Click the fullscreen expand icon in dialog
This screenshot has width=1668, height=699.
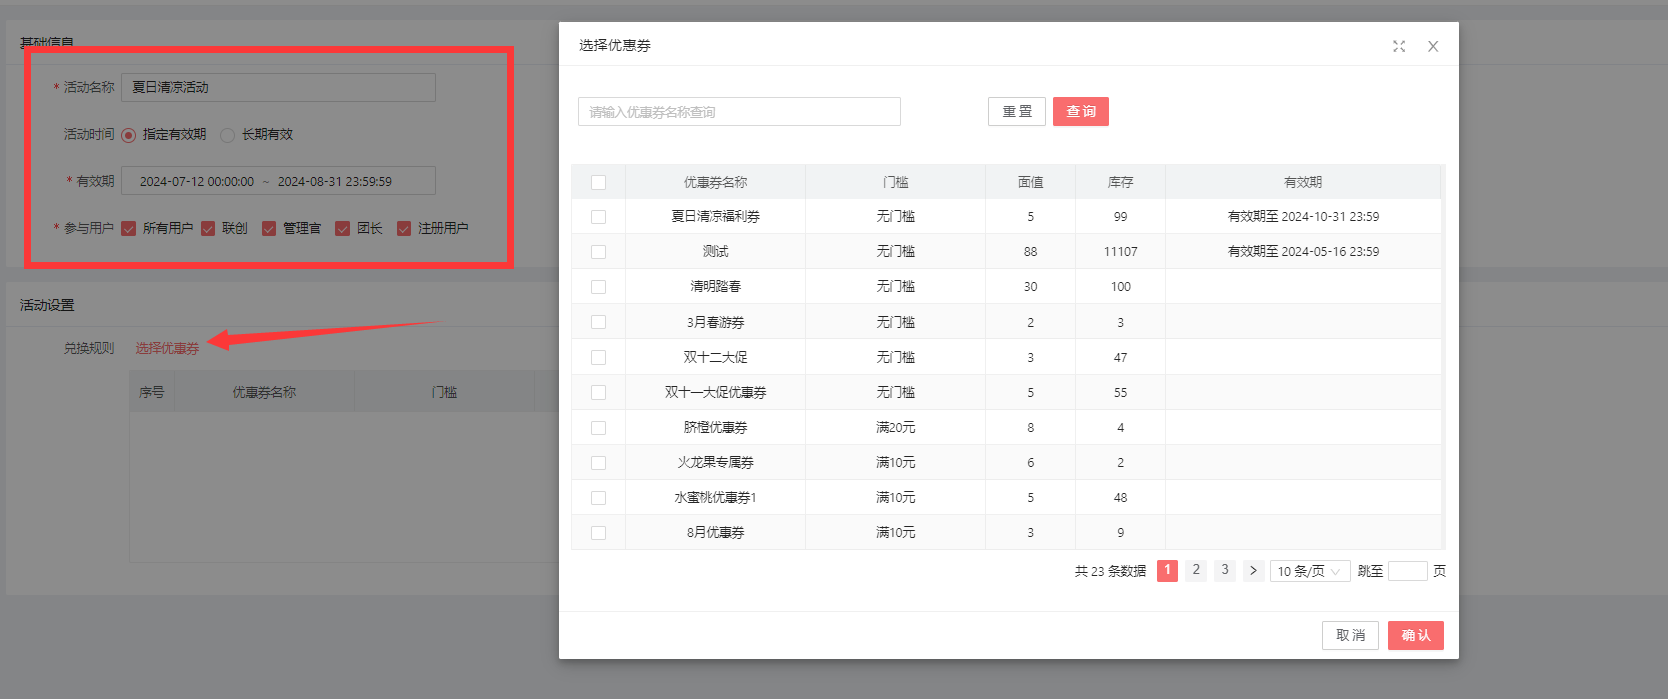(x=1398, y=46)
